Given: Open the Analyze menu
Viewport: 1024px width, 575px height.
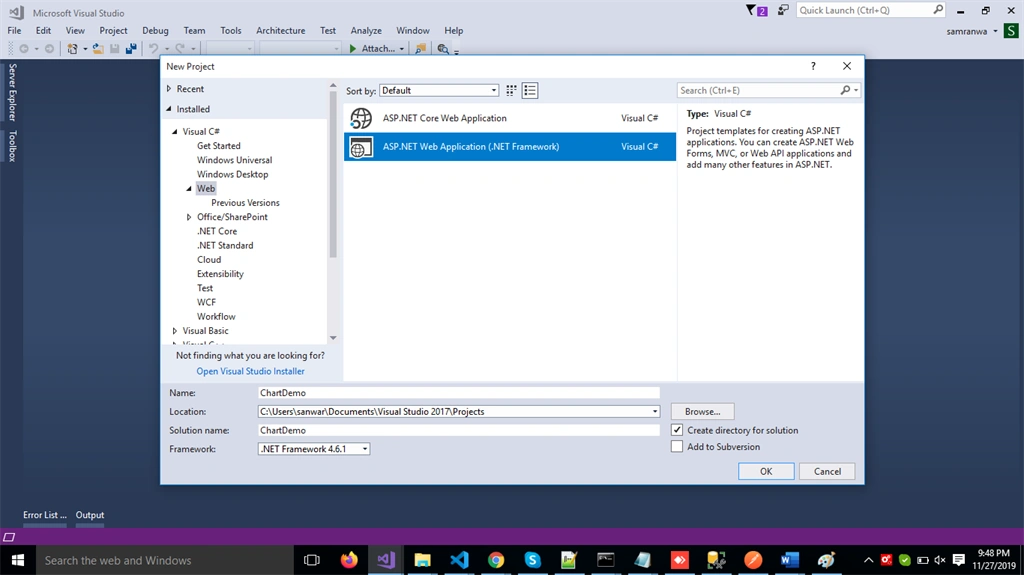Looking at the screenshot, I should (x=366, y=30).
